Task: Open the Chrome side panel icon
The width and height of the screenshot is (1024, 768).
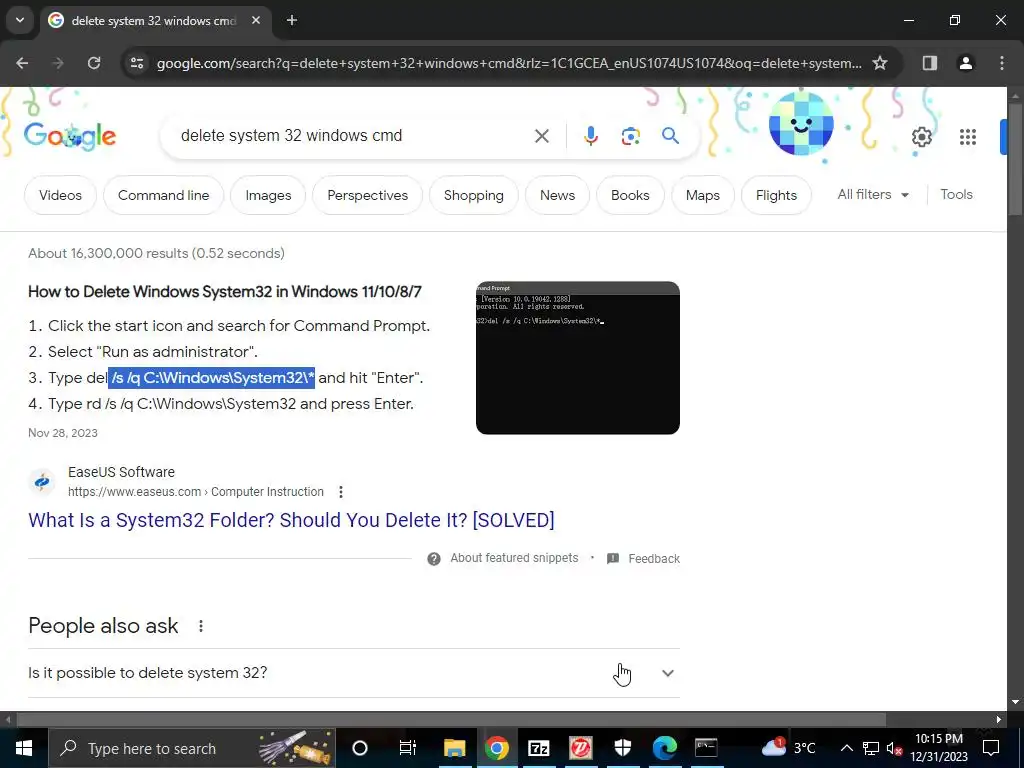Action: point(929,63)
